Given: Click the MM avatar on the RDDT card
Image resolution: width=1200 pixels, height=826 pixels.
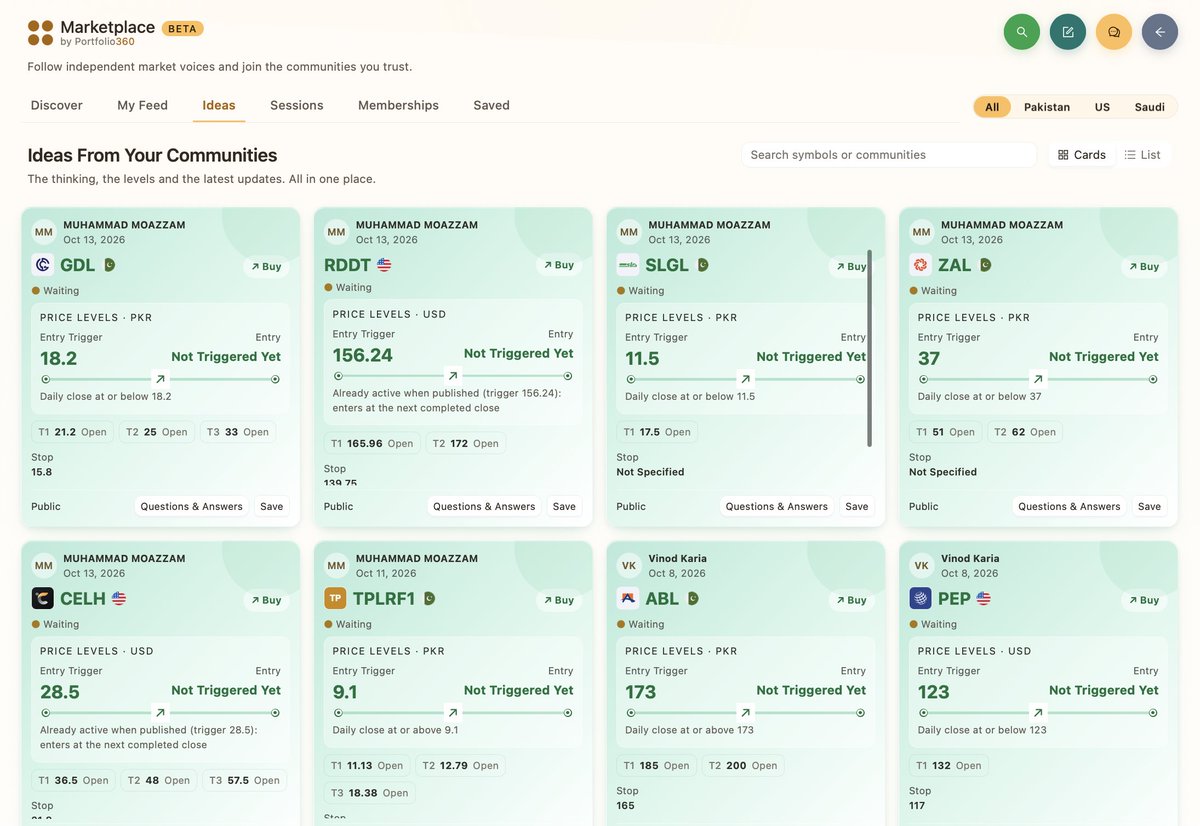Looking at the screenshot, I should pos(336,232).
